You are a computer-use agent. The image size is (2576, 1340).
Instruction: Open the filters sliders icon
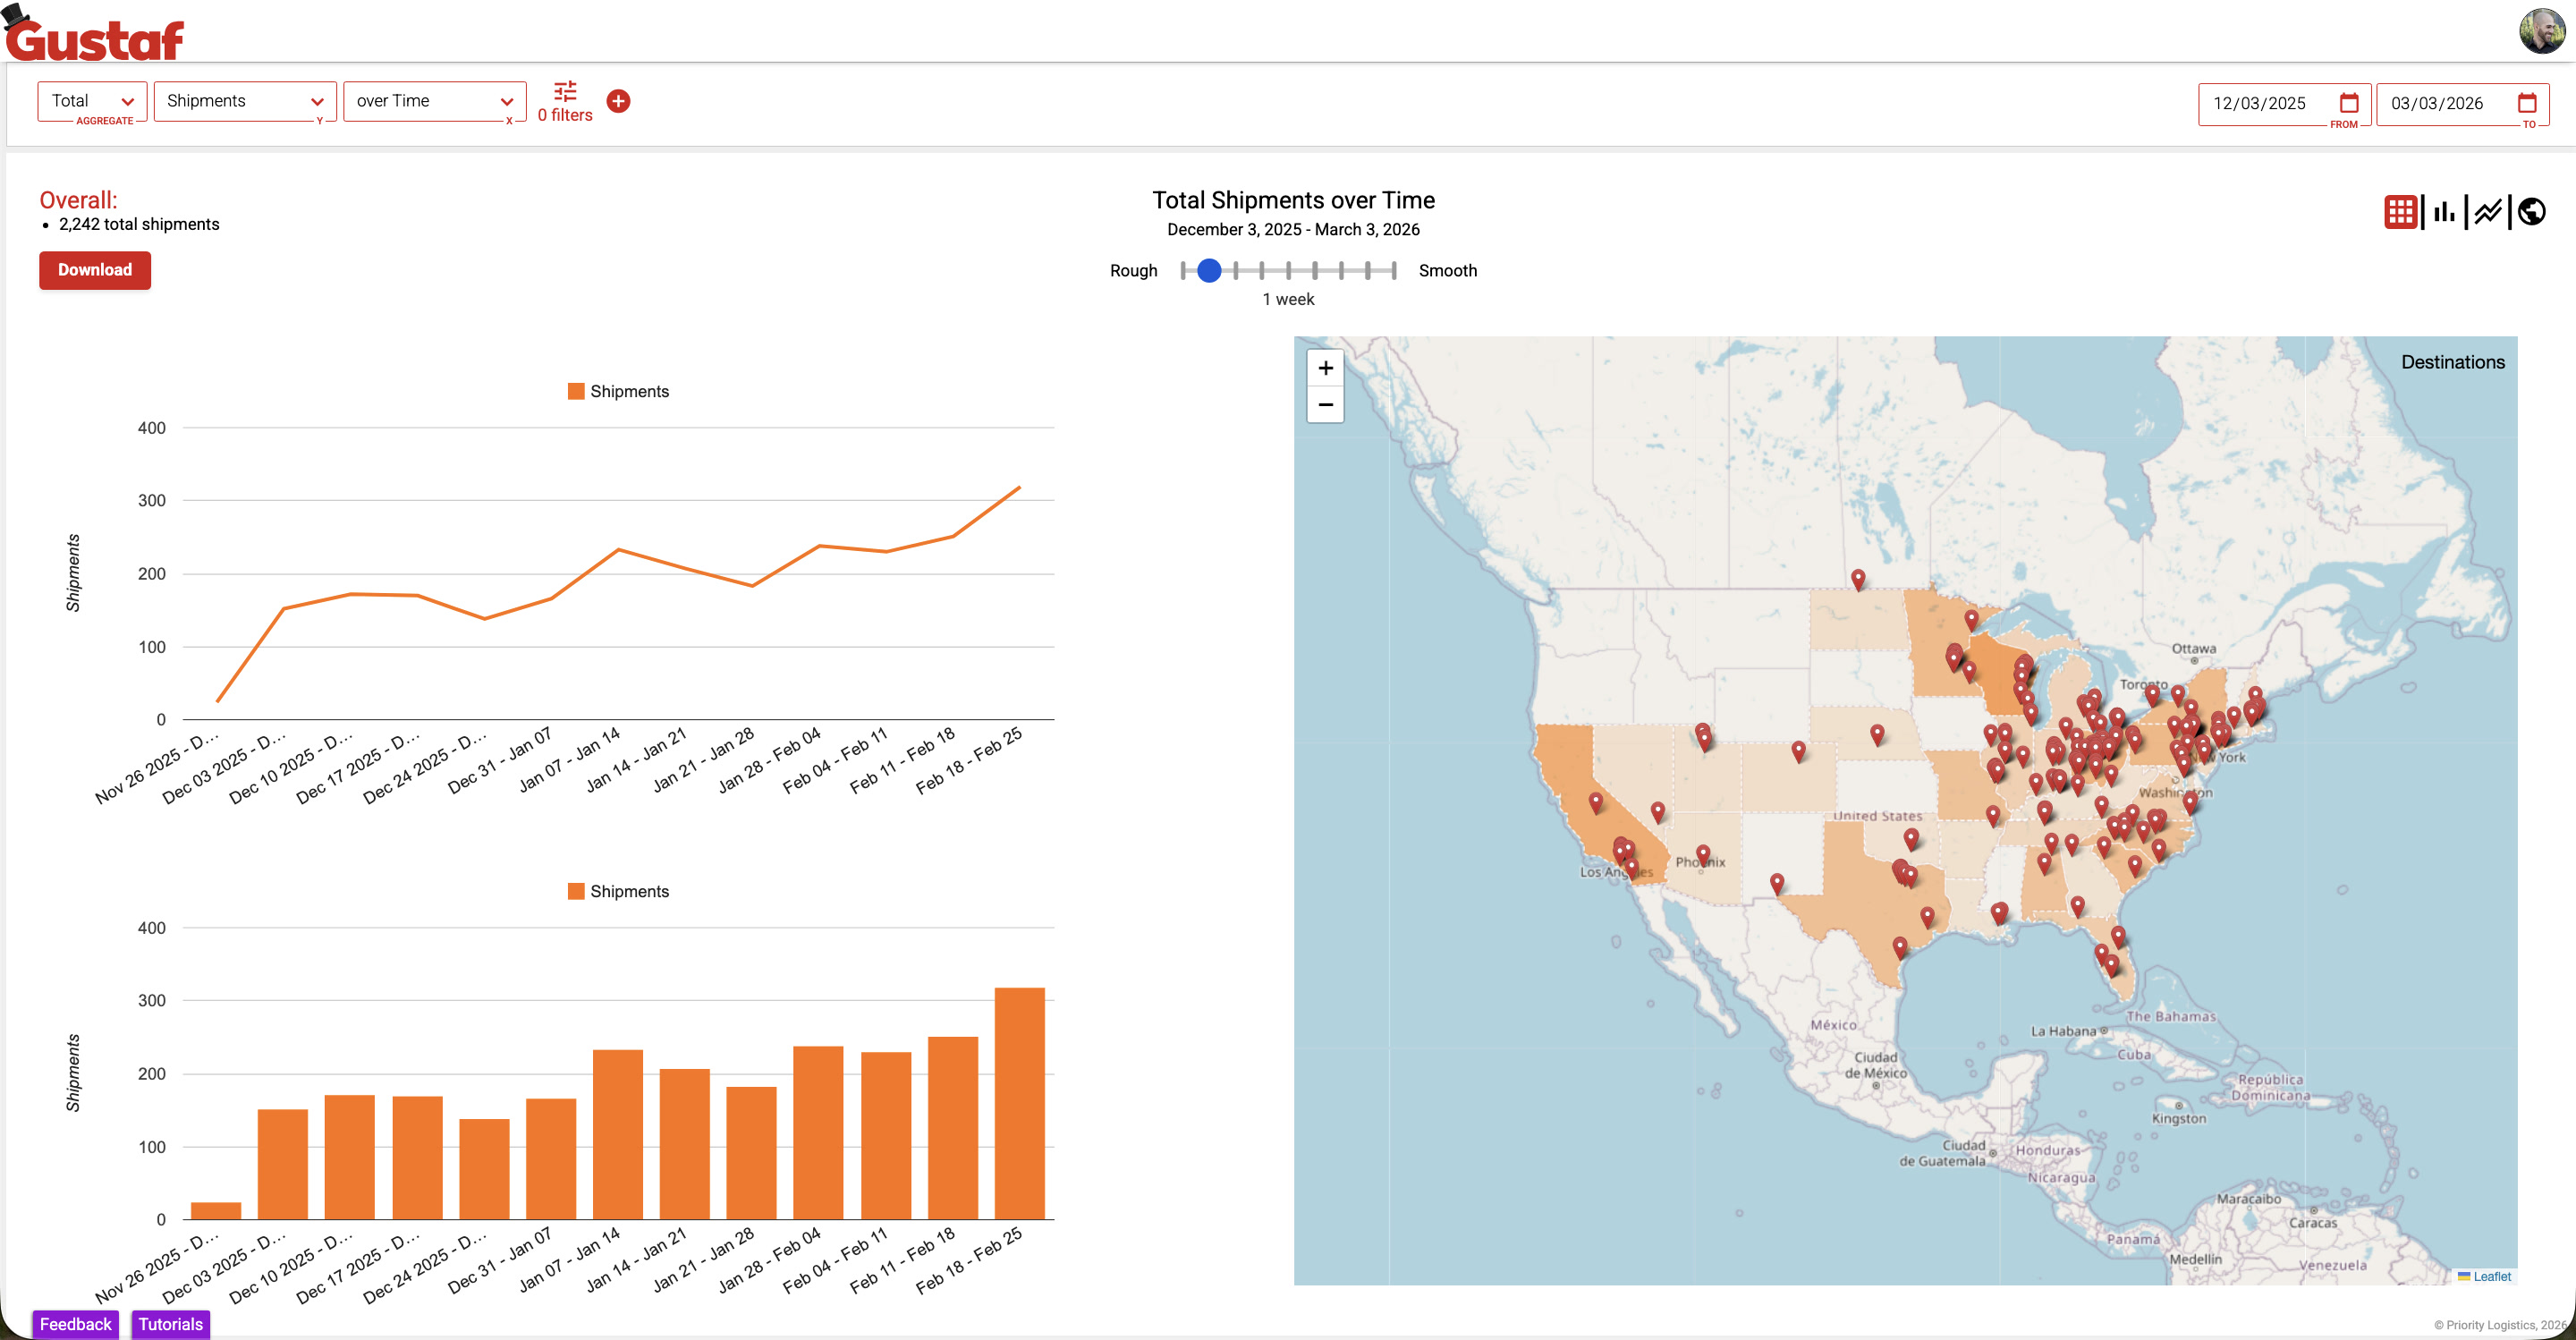(565, 92)
